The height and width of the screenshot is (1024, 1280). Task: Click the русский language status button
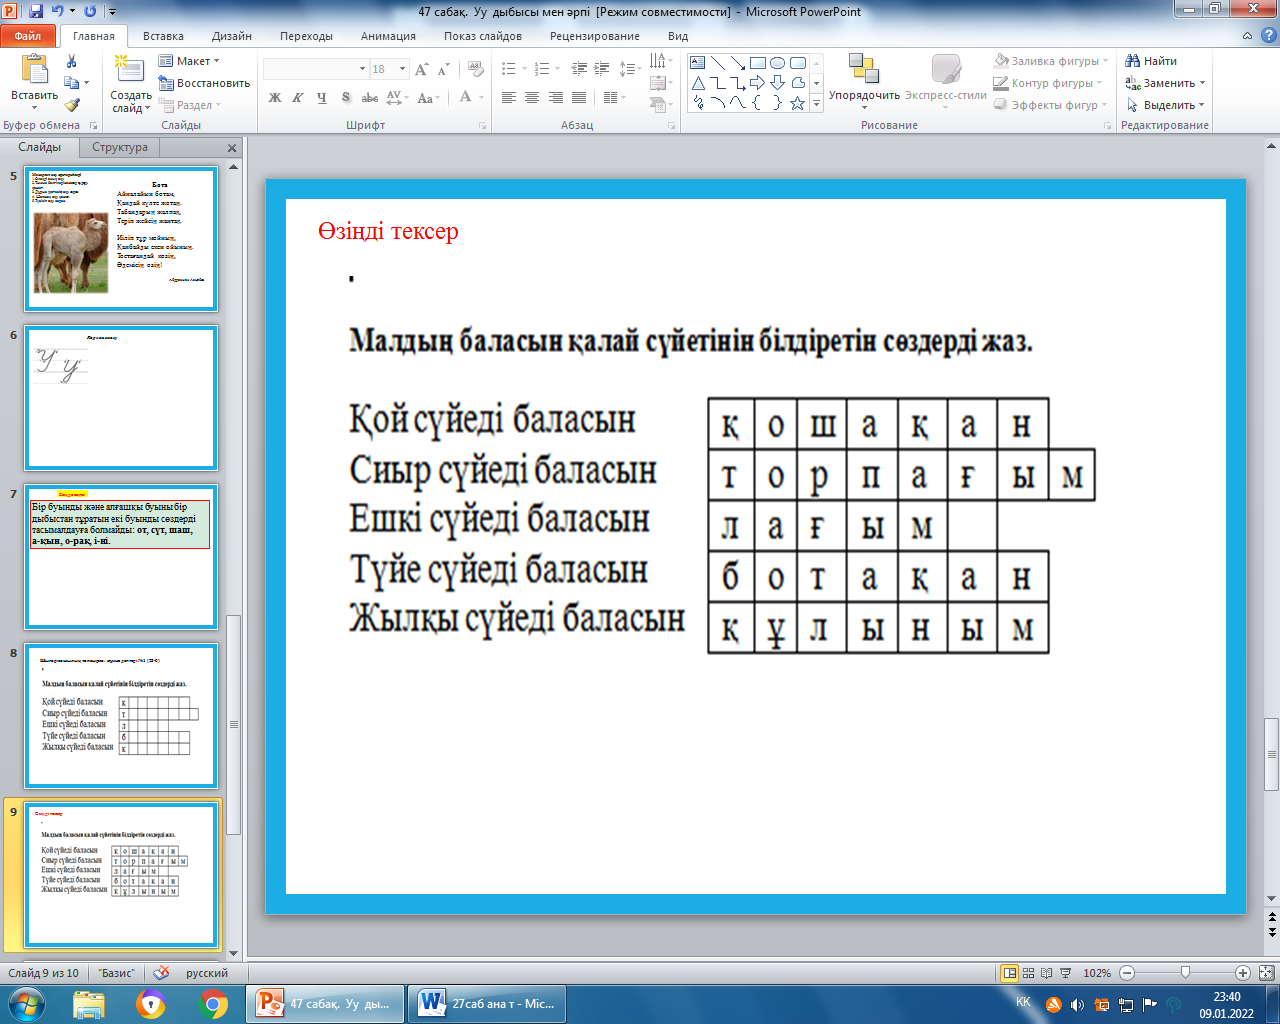point(207,973)
